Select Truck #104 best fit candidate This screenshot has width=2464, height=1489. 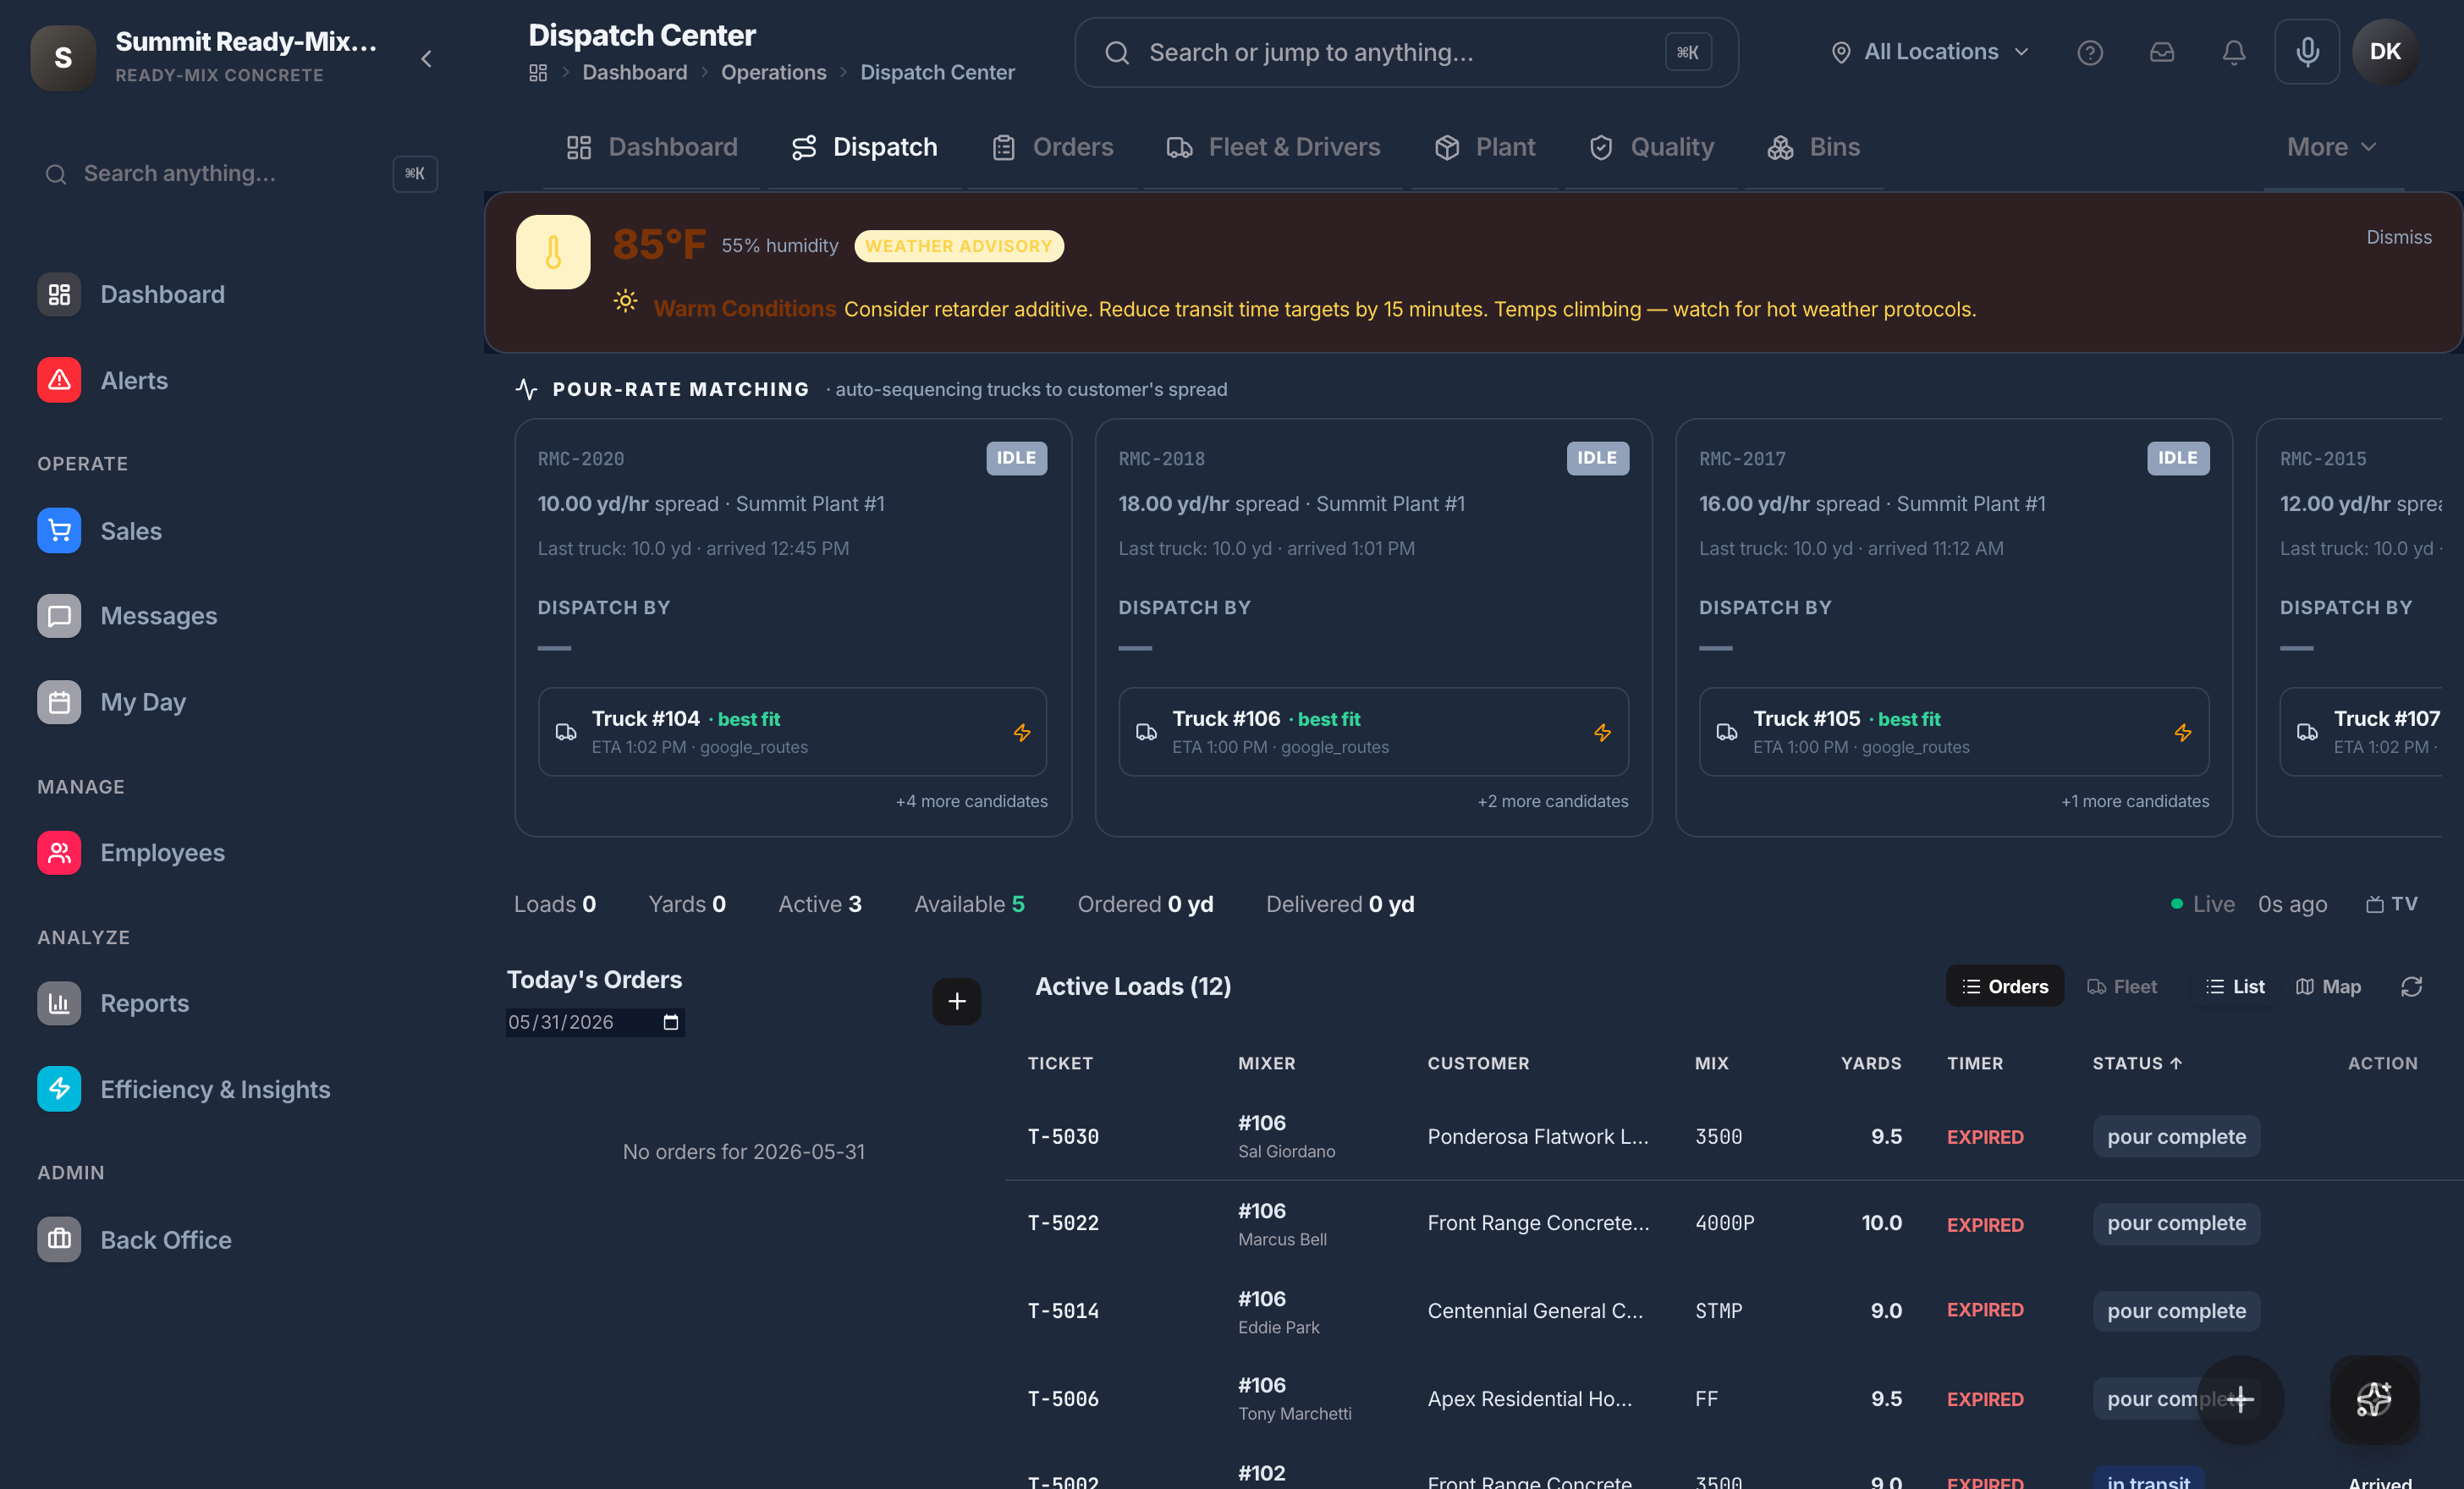click(792, 731)
